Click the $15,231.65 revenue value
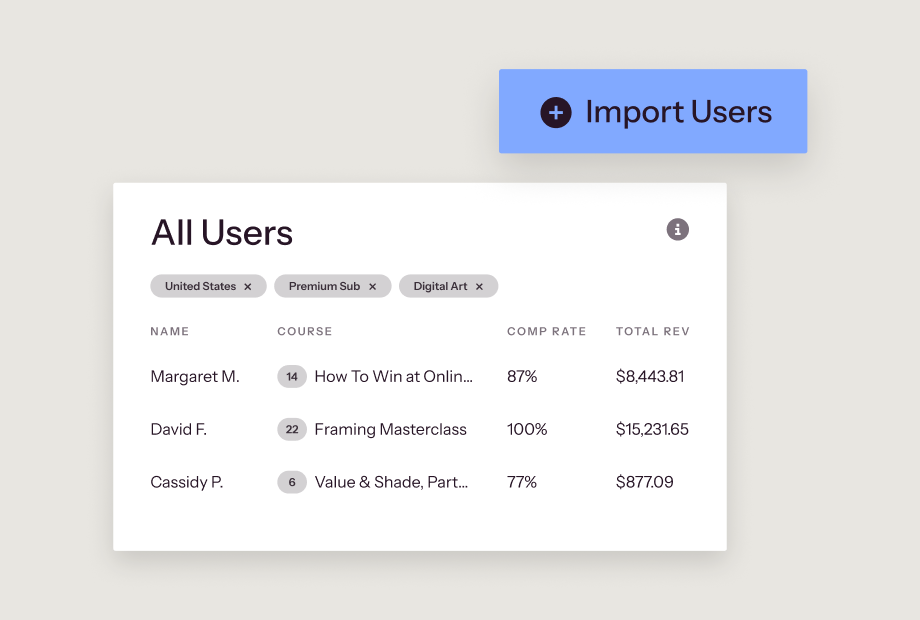 pos(652,429)
